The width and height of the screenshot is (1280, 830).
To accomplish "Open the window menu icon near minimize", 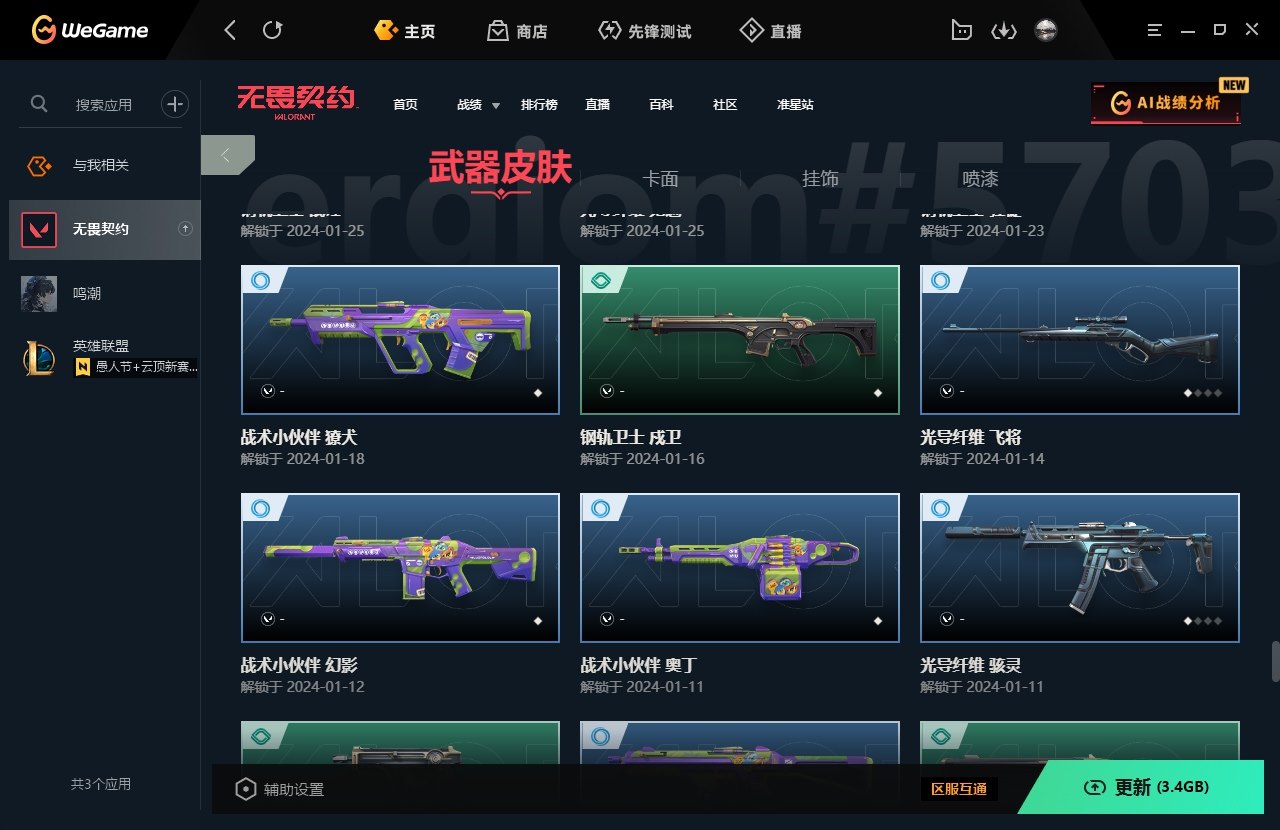I will (1155, 31).
